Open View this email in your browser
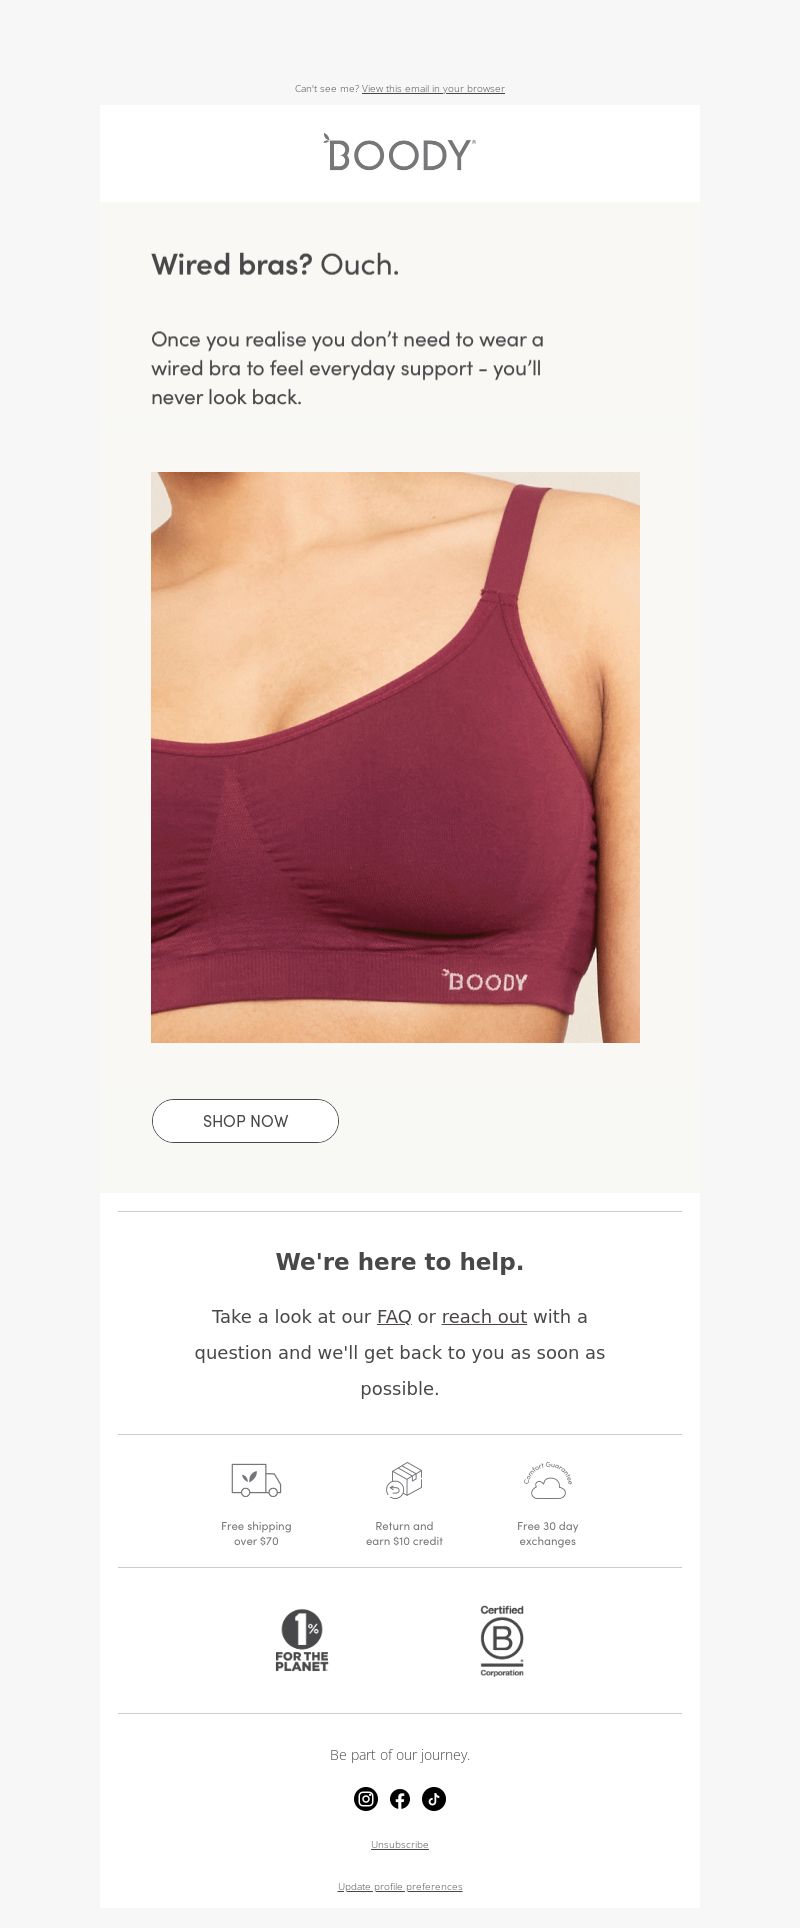Image resolution: width=800 pixels, height=1928 pixels. tap(433, 89)
